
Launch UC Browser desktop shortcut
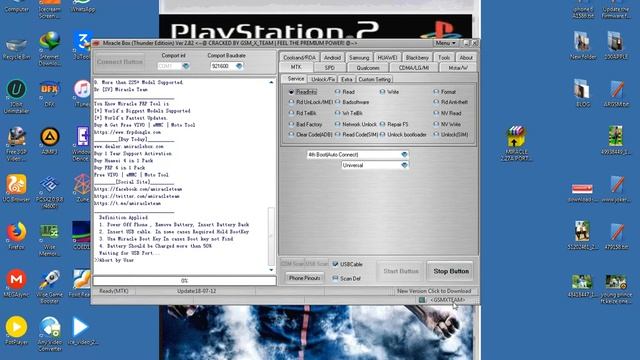point(16,189)
